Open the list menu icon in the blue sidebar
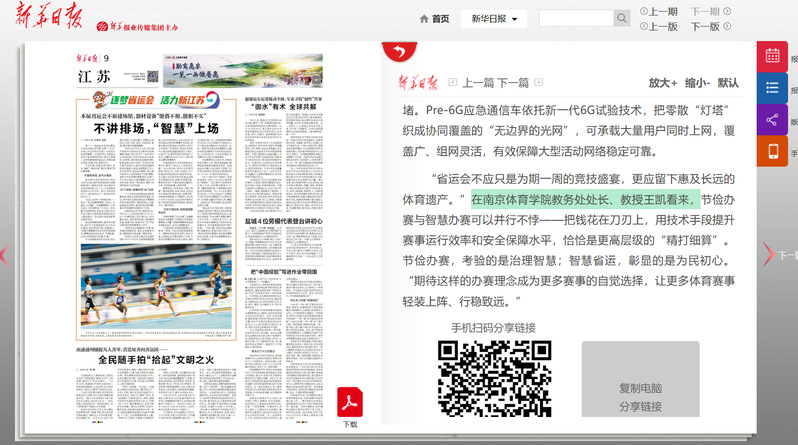Screen dimensions: 798x445 pos(772,88)
